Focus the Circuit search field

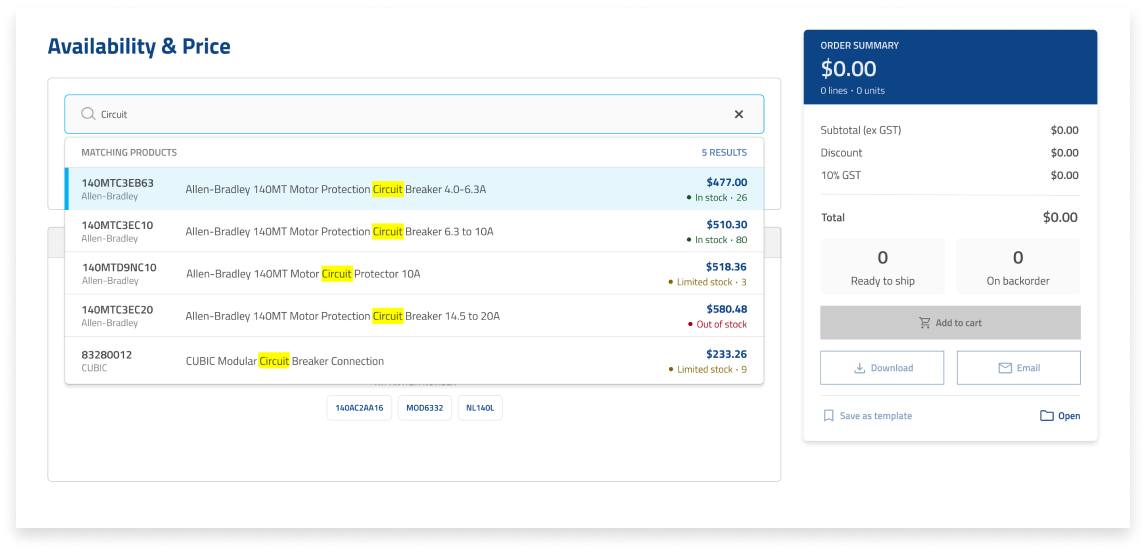point(414,114)
